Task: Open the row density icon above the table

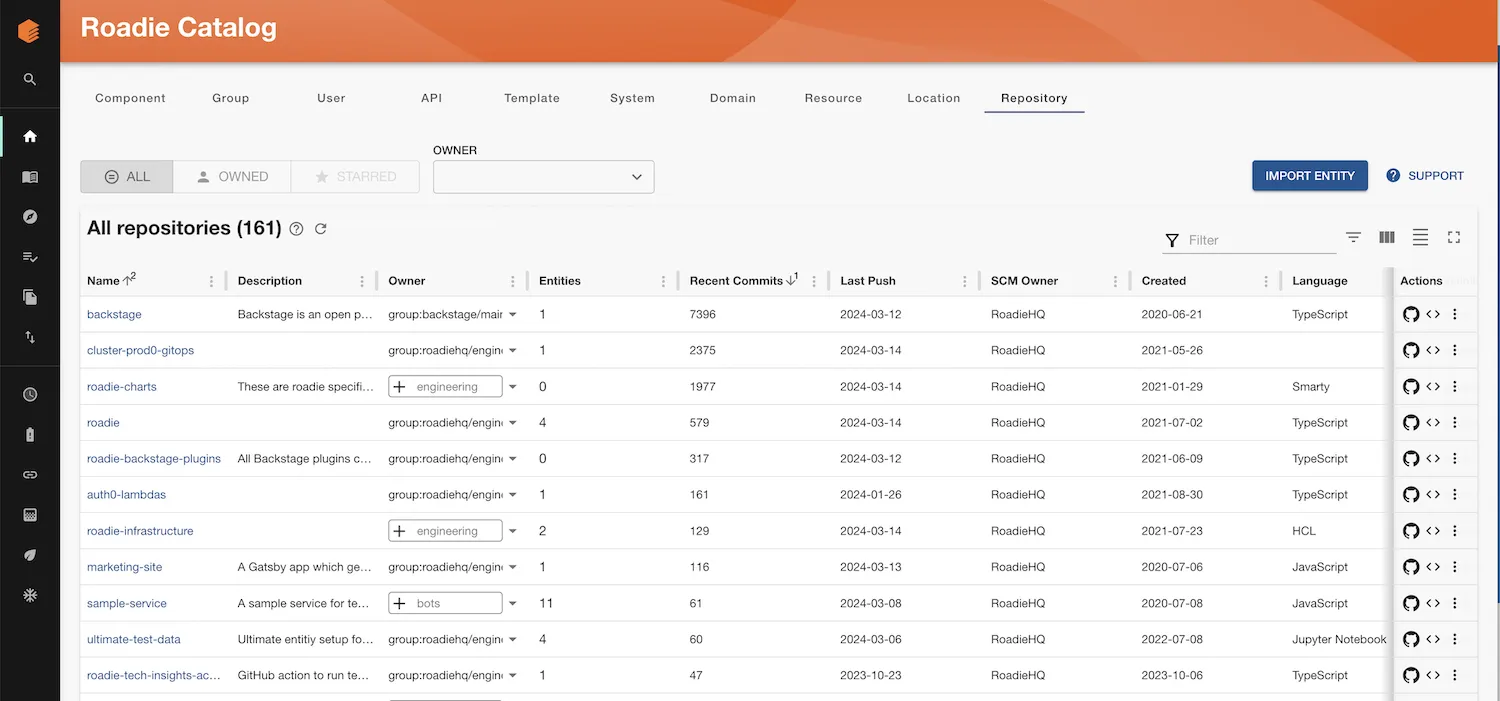Action: [1420, 237]
